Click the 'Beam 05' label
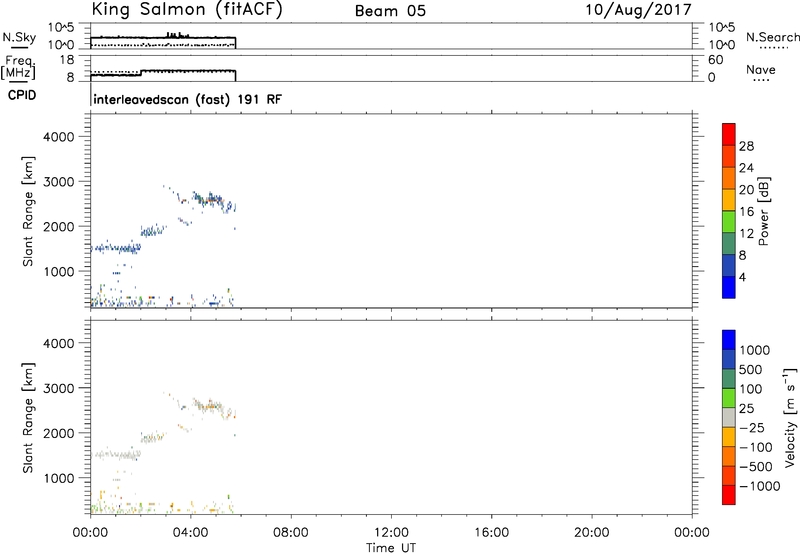This screenshot has width=800, height=554. coord(390,11)
